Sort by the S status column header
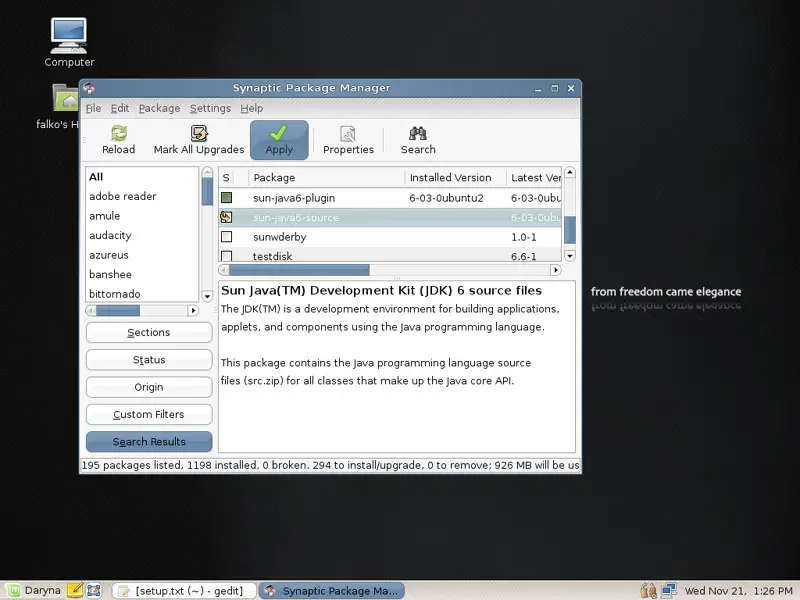This screenshot has width=800, height=600. pos(226,178)
